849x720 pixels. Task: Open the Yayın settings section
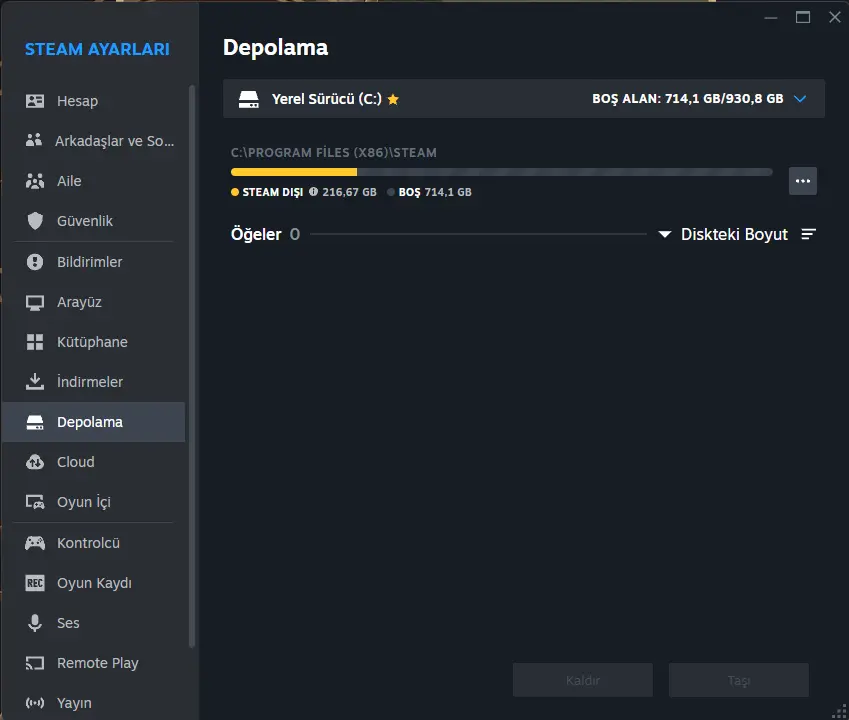pos(94,703)
